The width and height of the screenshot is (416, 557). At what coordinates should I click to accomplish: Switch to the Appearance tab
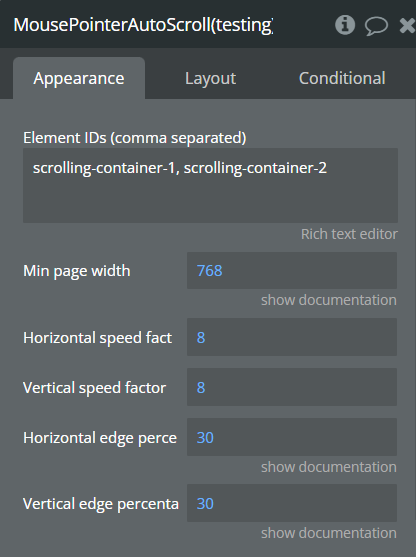[79, 78]
